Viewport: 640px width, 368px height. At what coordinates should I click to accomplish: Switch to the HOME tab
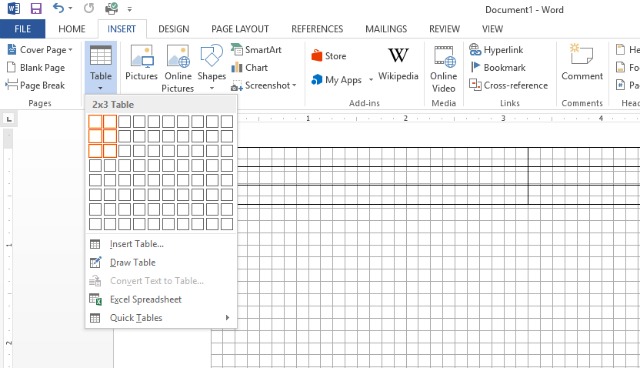click(72, 29)
